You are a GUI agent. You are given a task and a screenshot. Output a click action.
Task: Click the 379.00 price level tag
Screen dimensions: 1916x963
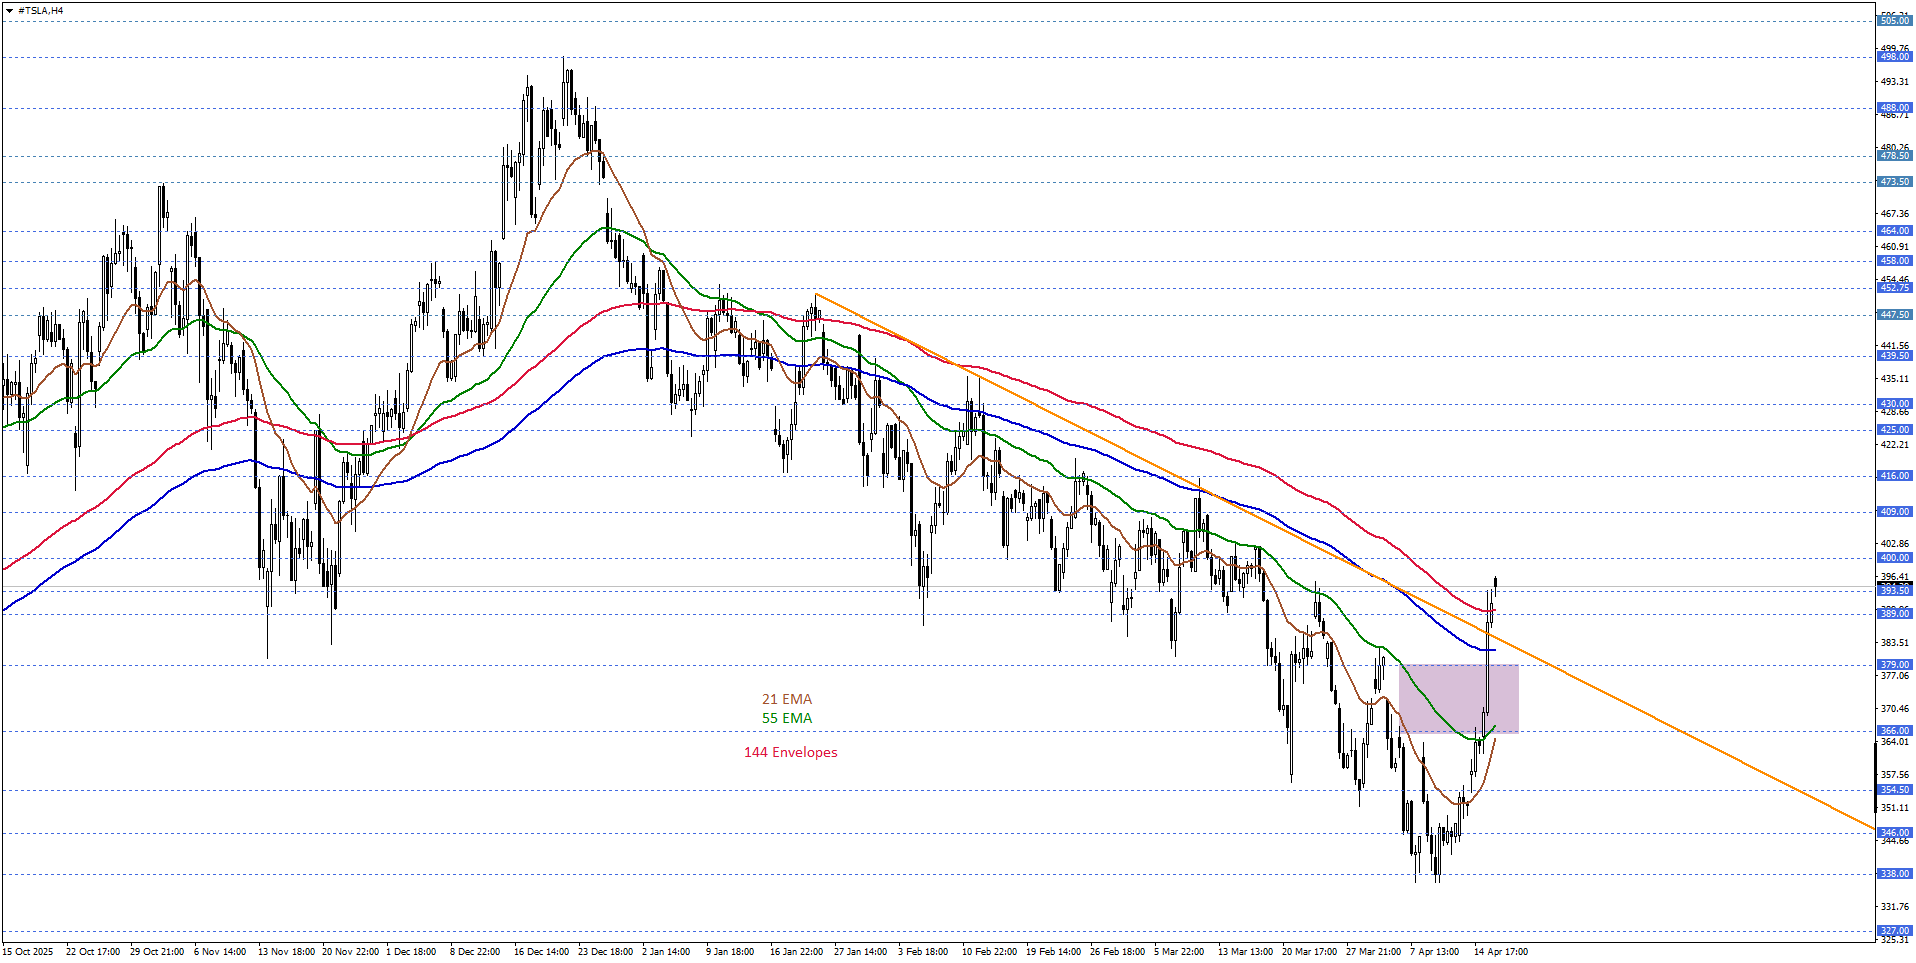coord(1894,665)
